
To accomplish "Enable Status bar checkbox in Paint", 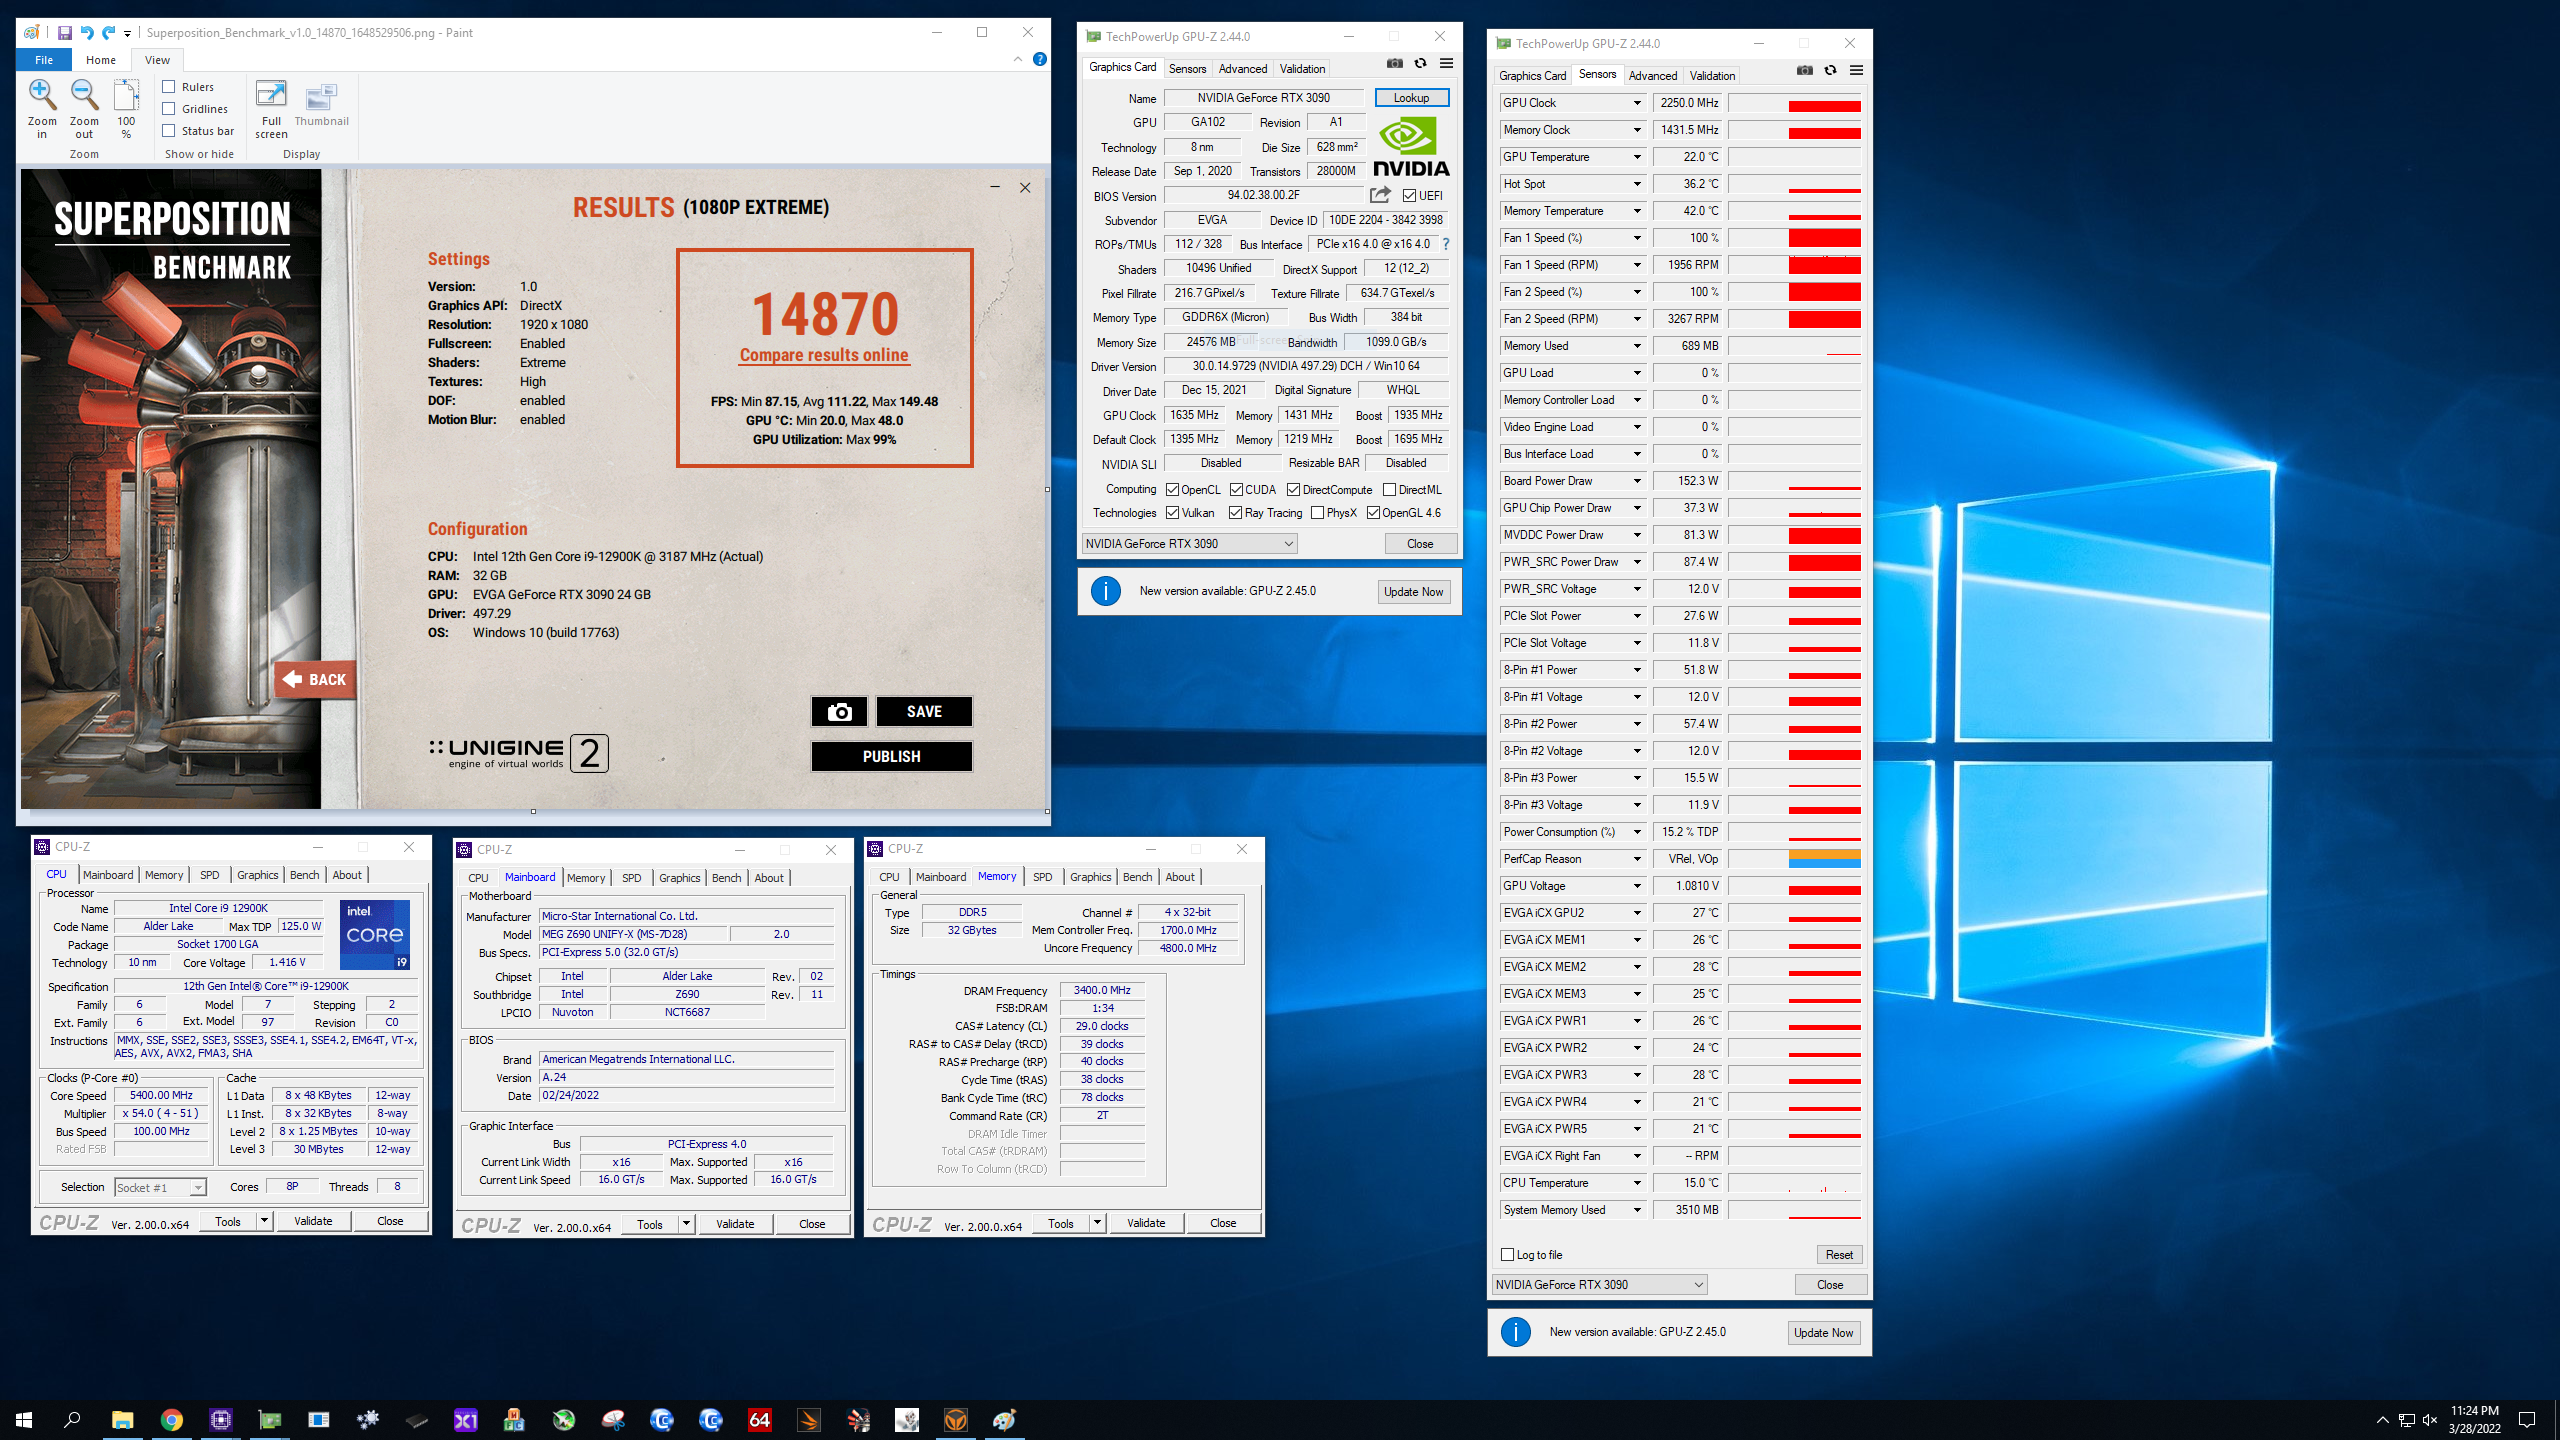I will tap(169, 131).
